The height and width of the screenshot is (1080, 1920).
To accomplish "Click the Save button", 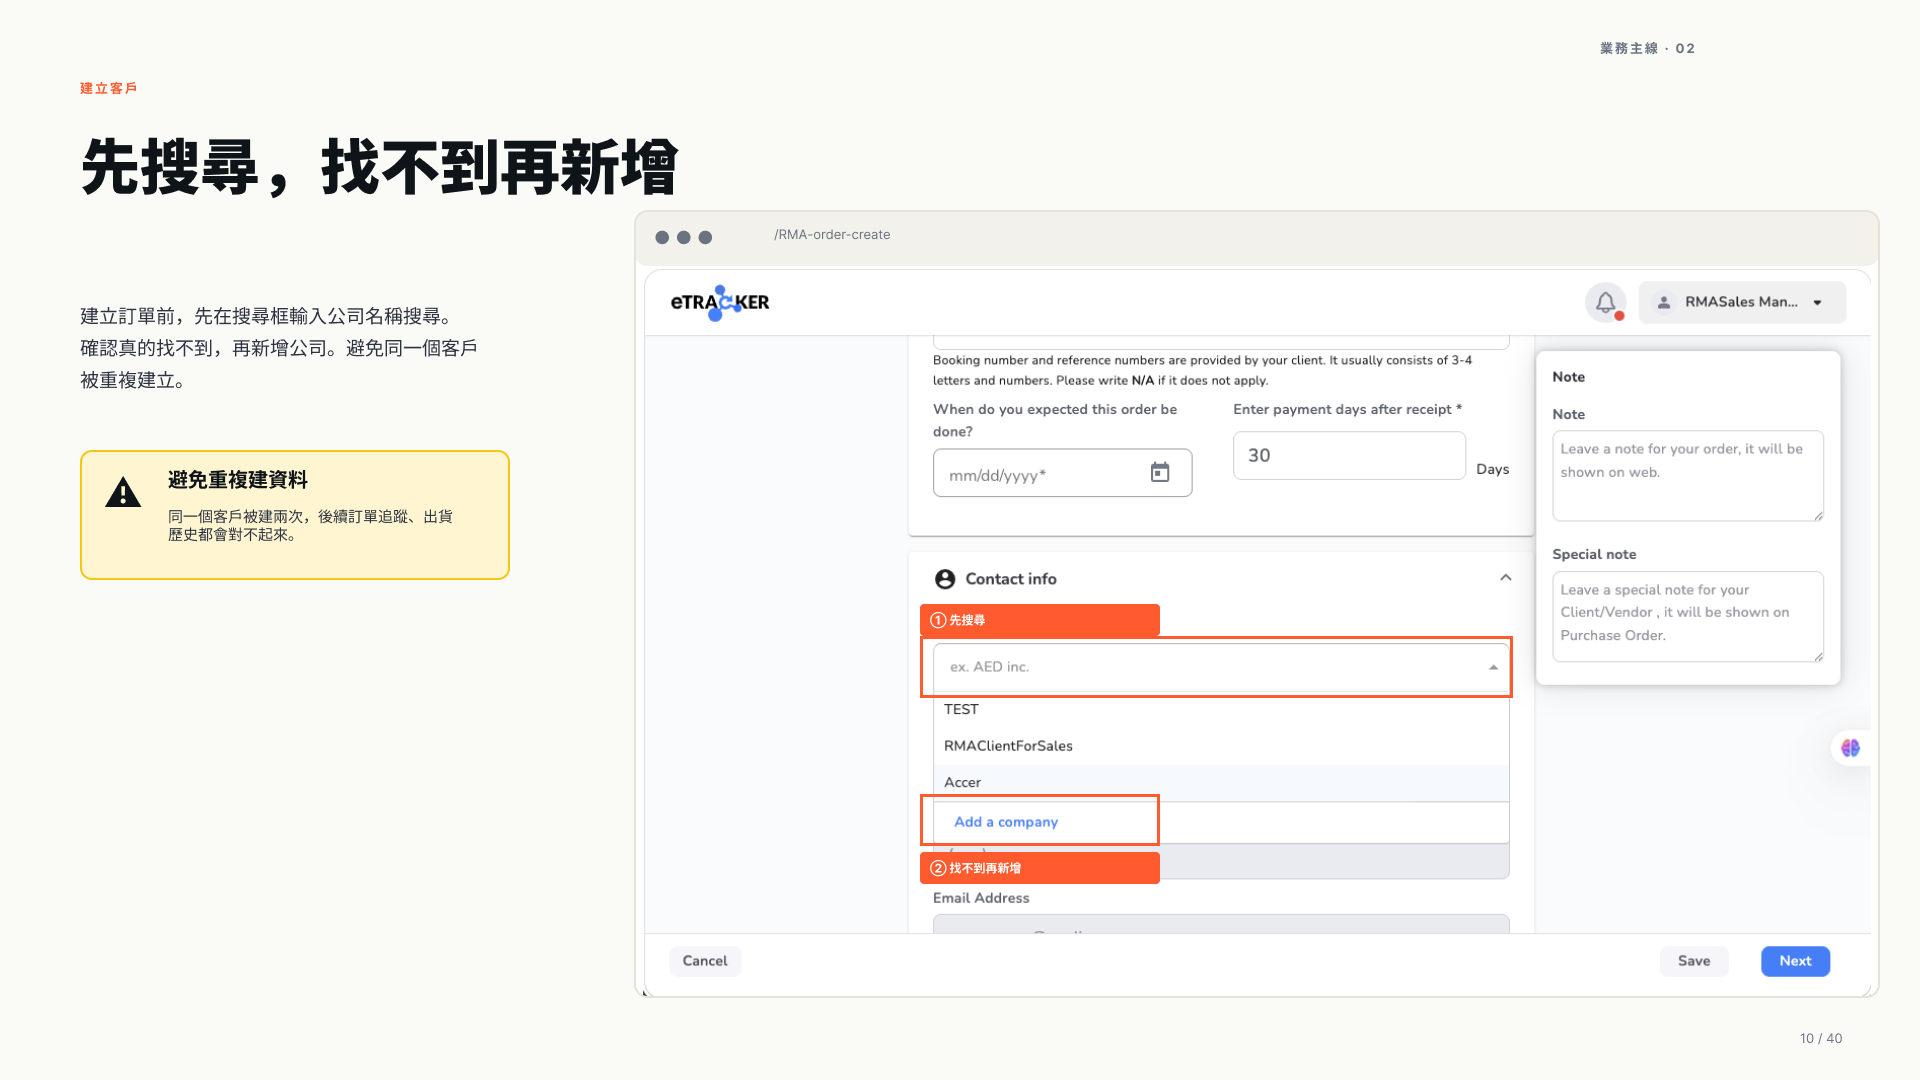I will pyautogui.click(x=1694, y=961).
